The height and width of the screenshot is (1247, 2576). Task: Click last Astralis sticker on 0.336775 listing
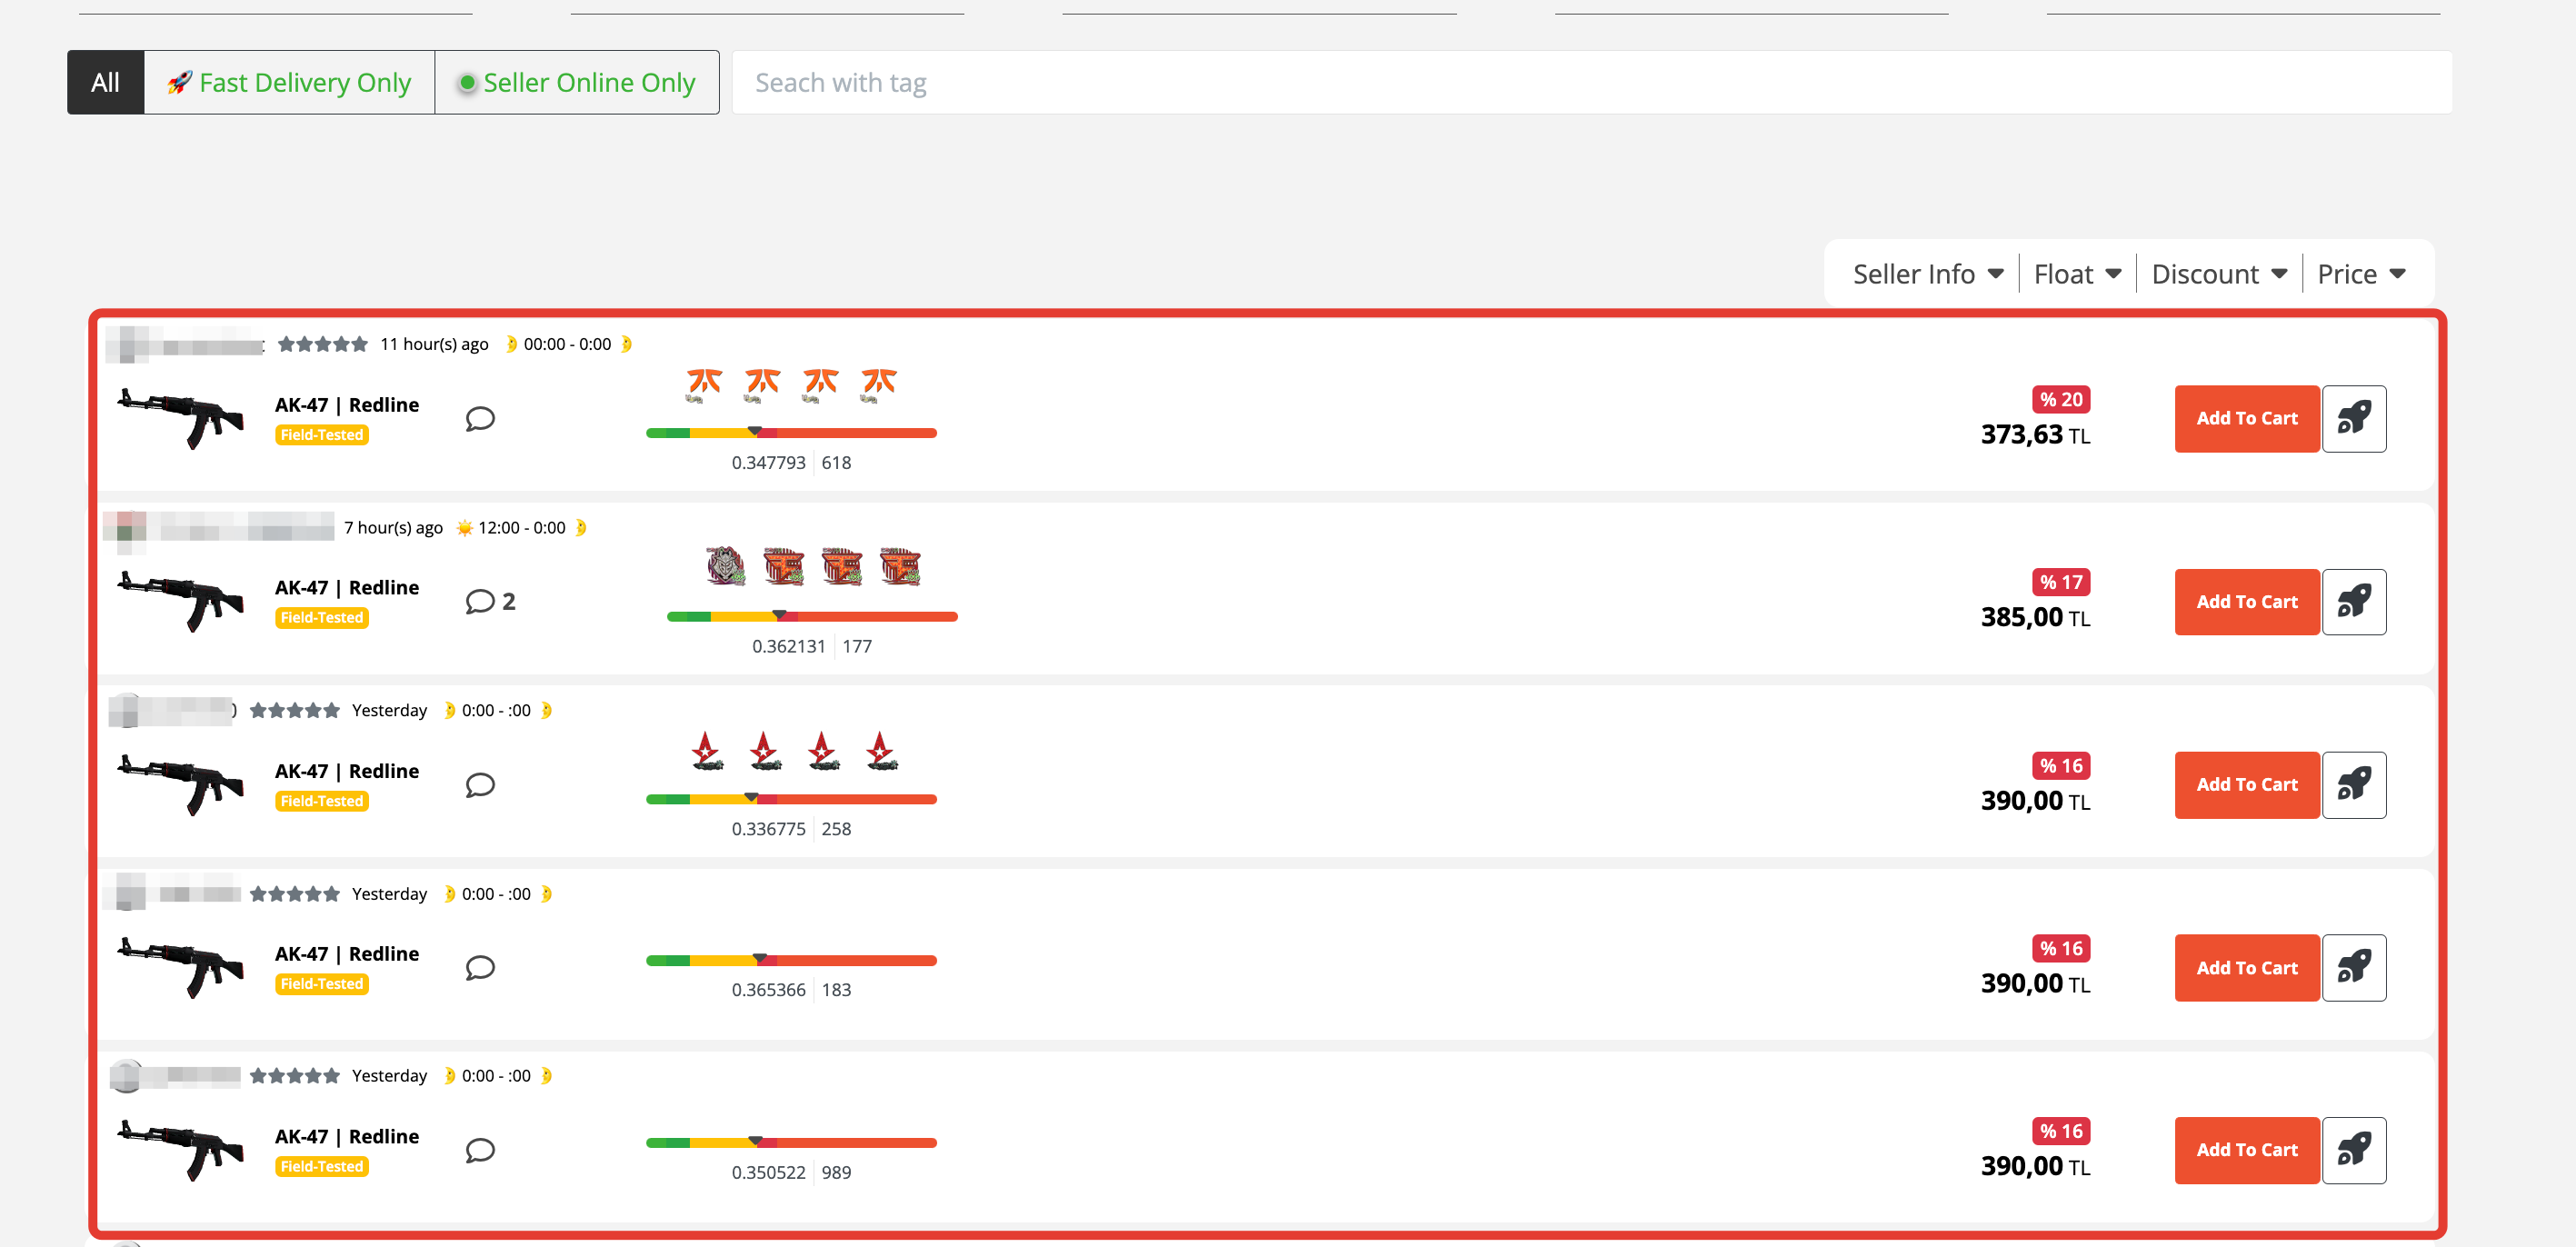coord(879,750)
